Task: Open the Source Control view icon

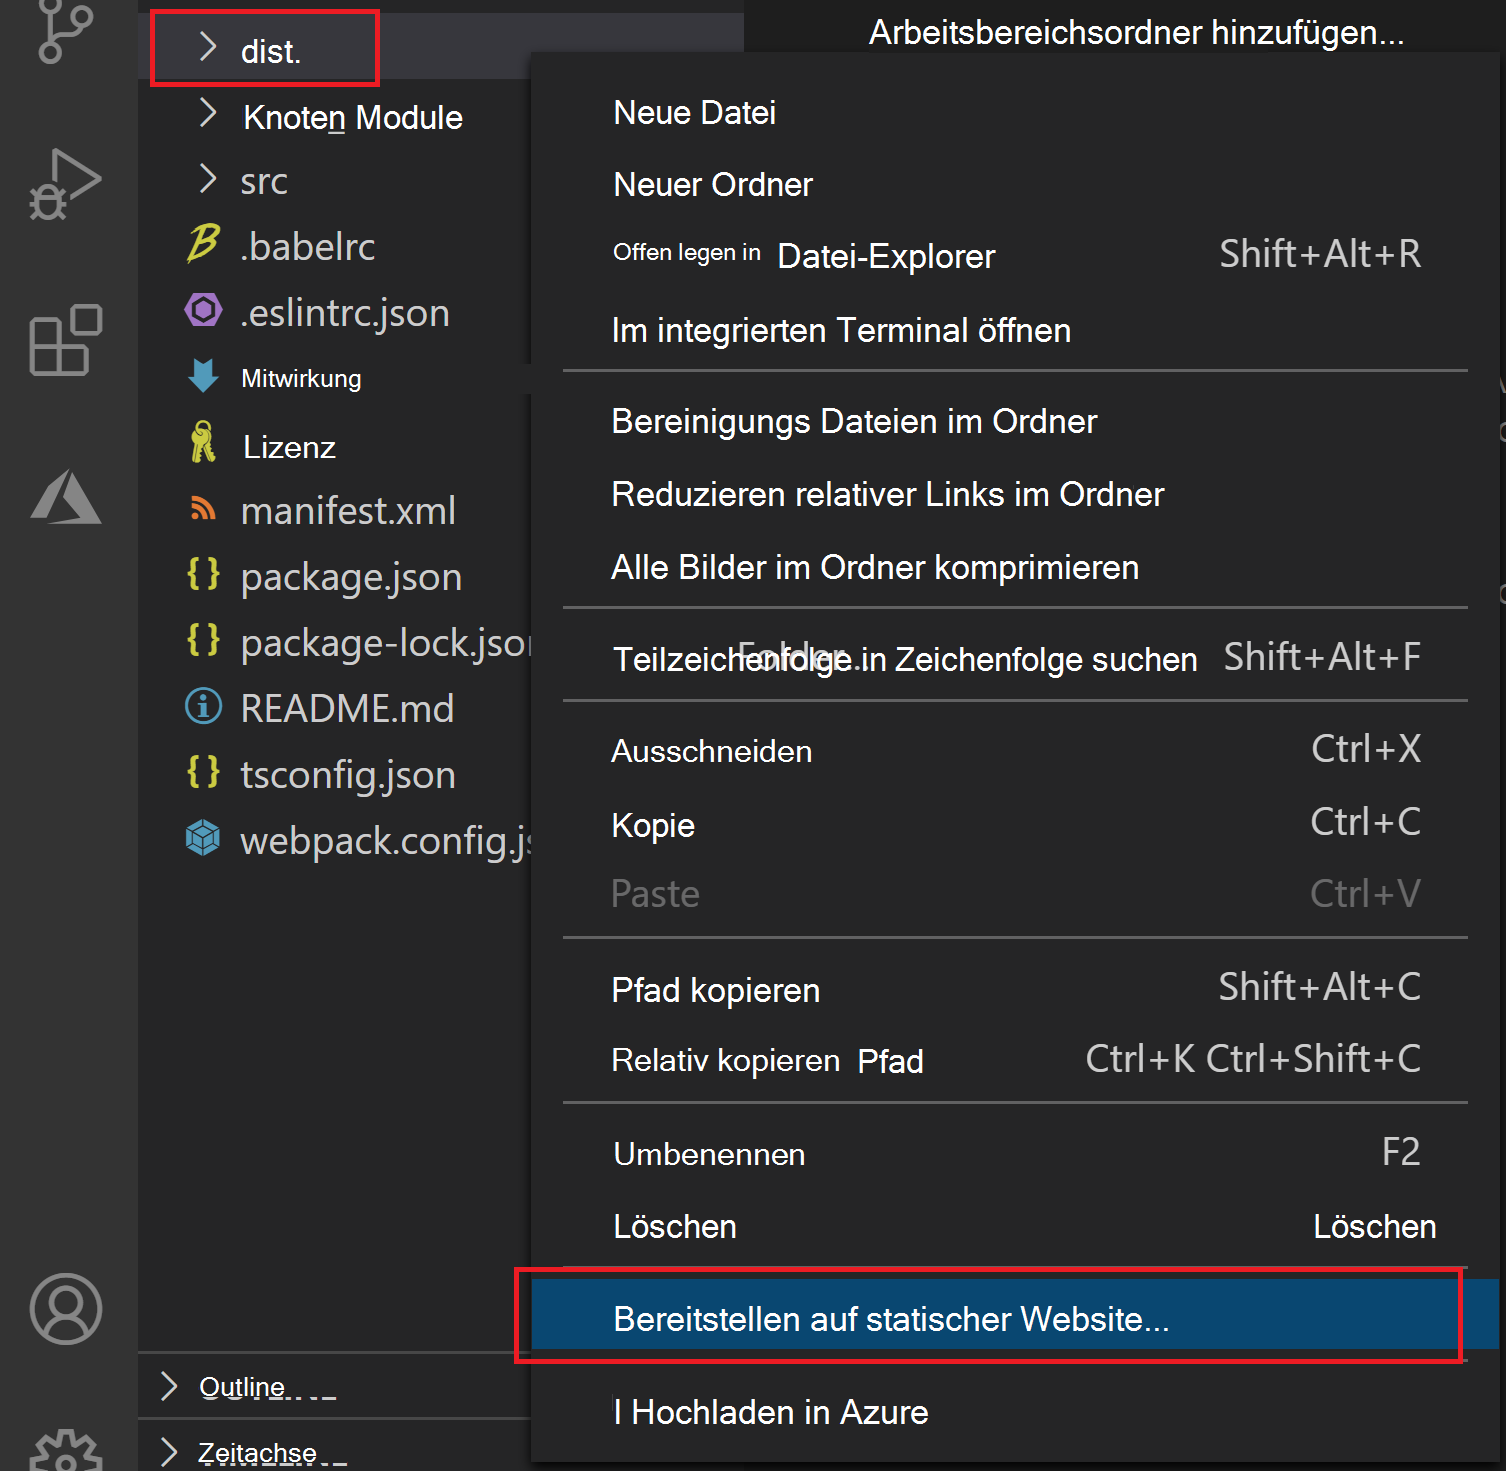Action: pyautogui.click(x=65, y=30)
